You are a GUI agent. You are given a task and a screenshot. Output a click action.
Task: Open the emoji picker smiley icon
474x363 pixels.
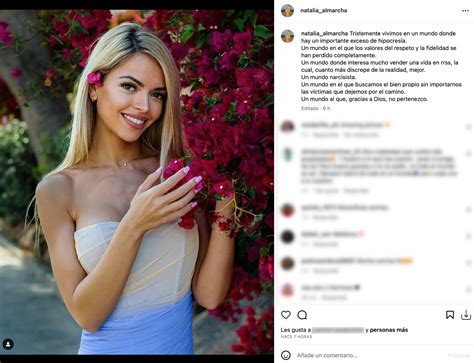(x=286, y=355)
